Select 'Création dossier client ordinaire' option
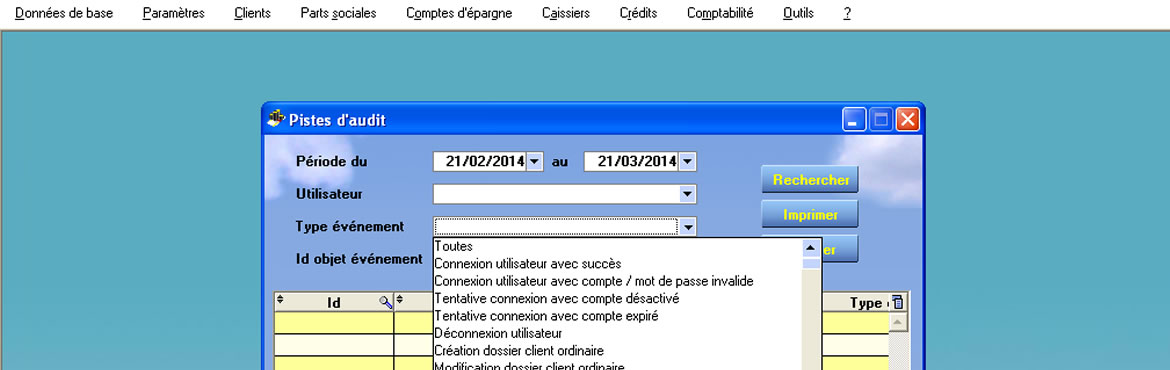Viewport: 1170px width, 370px height. tap(618, 351)
